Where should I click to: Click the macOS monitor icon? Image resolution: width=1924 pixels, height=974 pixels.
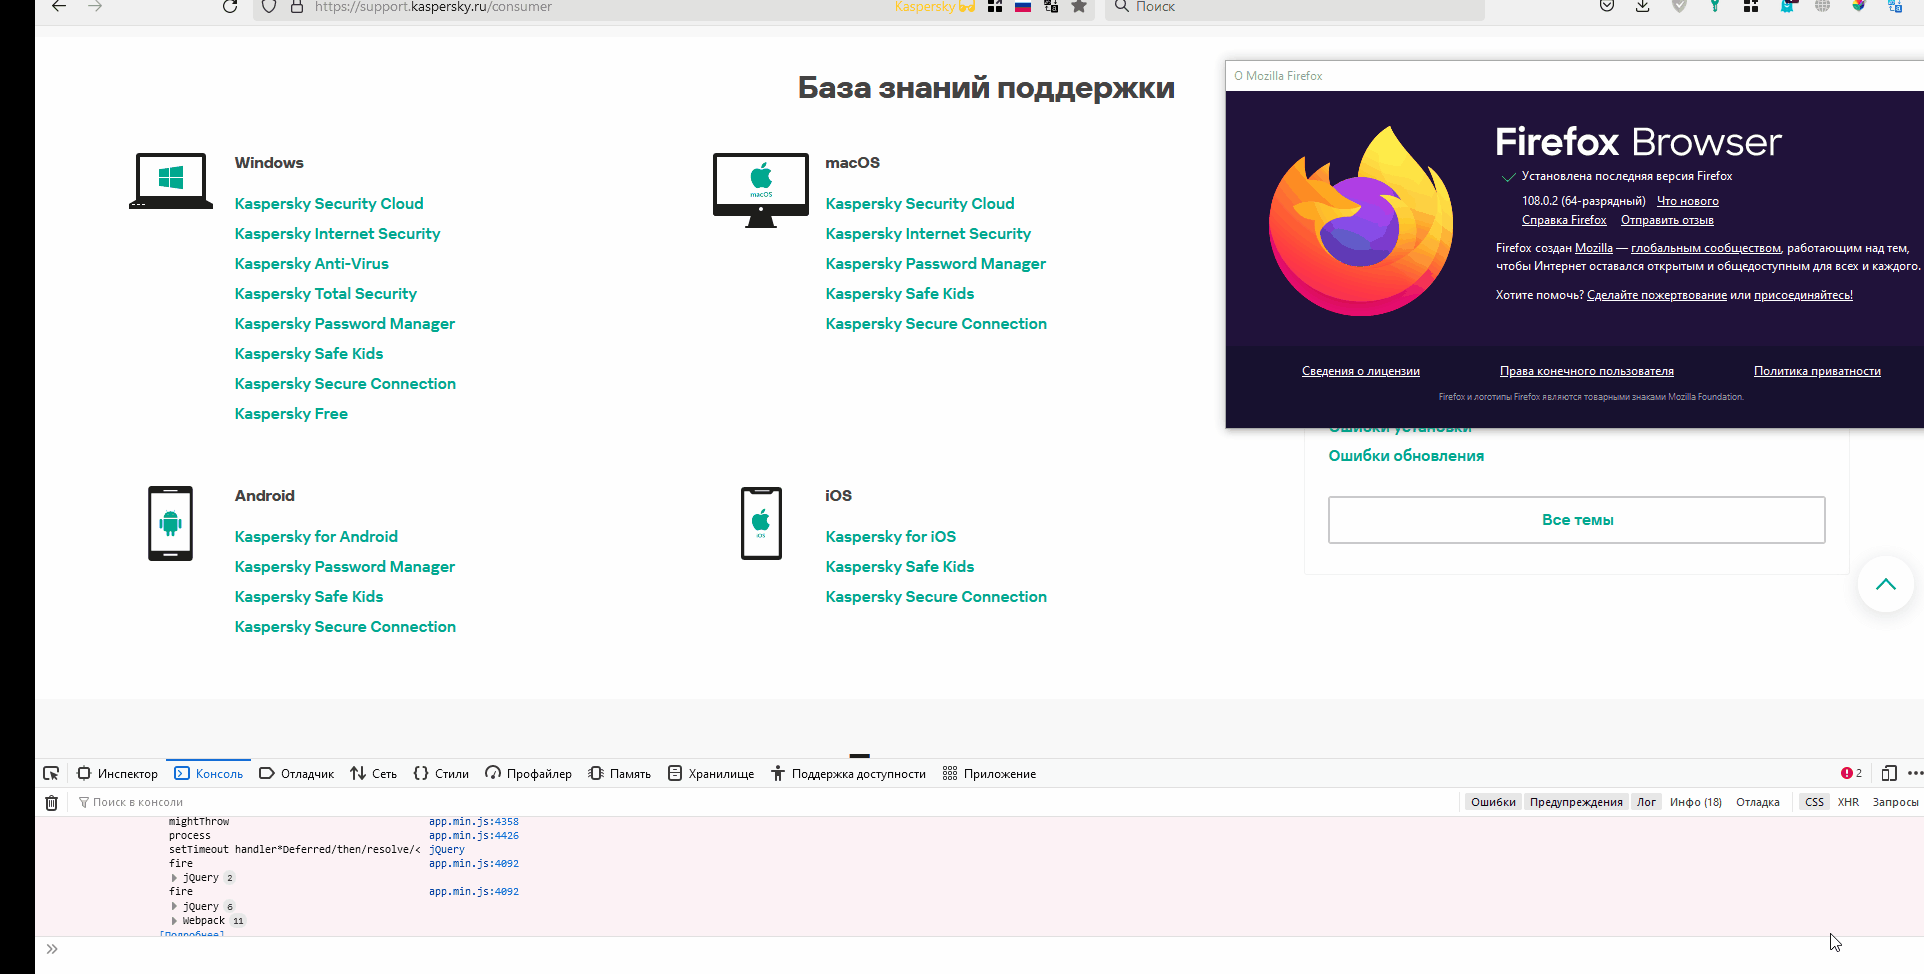tap(761, 190)
